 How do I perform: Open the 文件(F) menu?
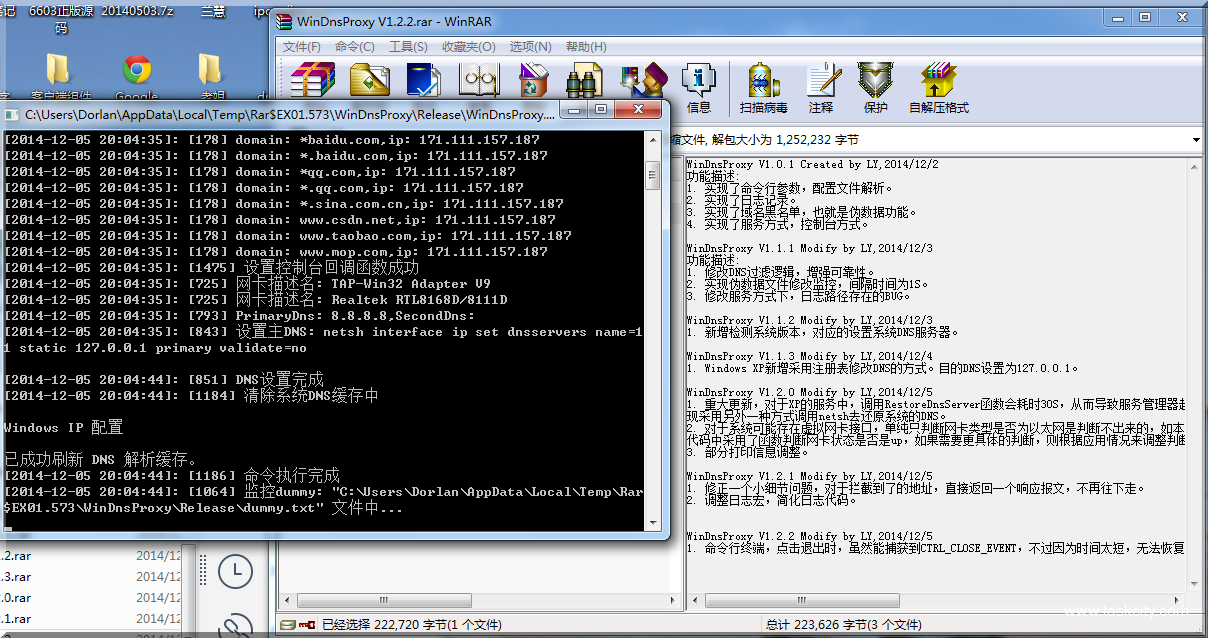click(302, 47)
